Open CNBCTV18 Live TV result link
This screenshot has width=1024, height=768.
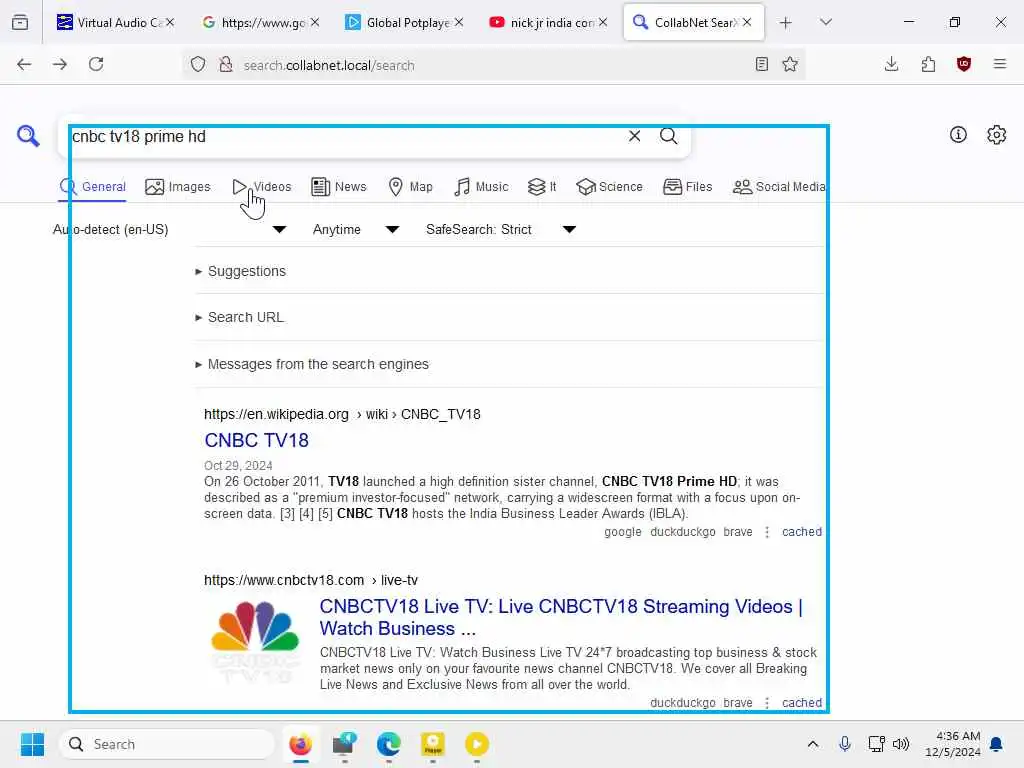[561, 617]
